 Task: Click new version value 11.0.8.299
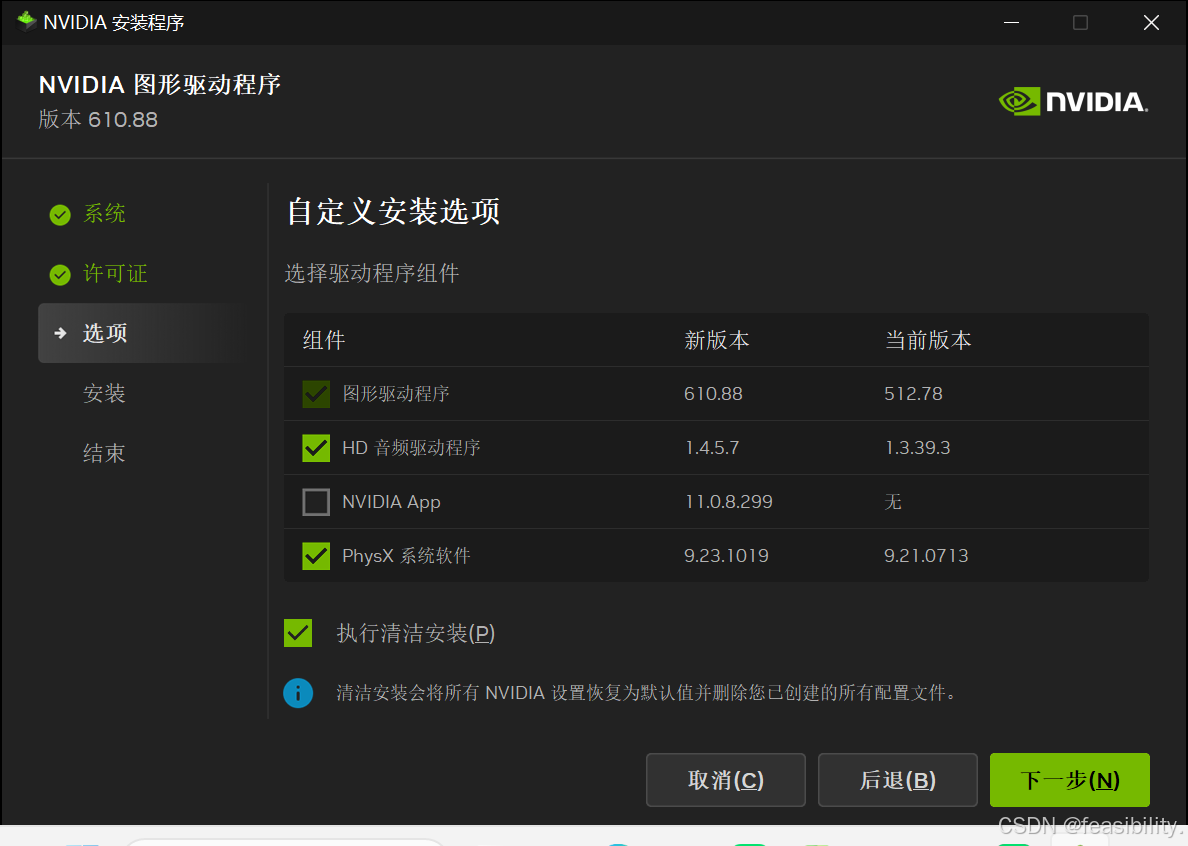point(729,501)
